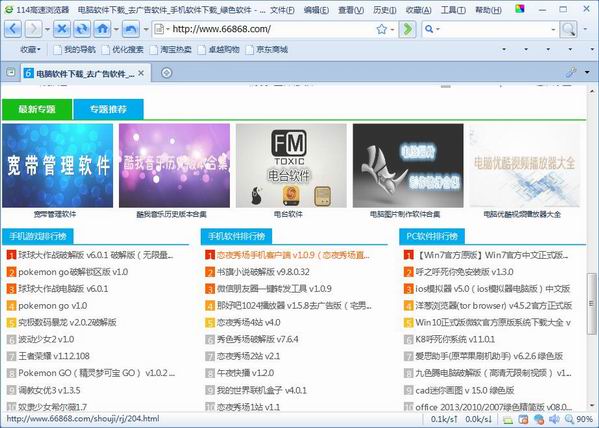599x428 pixels.
Task: Click the green Go arrow button
Action: (x=407, y=29)
